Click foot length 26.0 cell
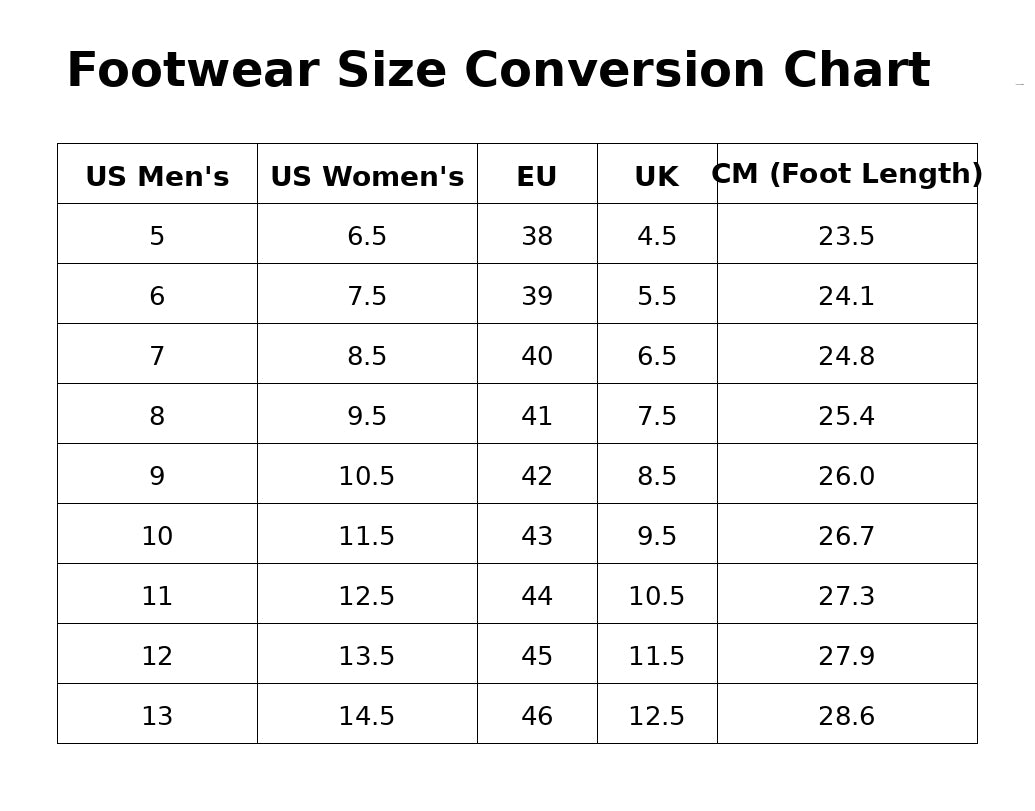The image size is (1035, 811). (847, 474)
